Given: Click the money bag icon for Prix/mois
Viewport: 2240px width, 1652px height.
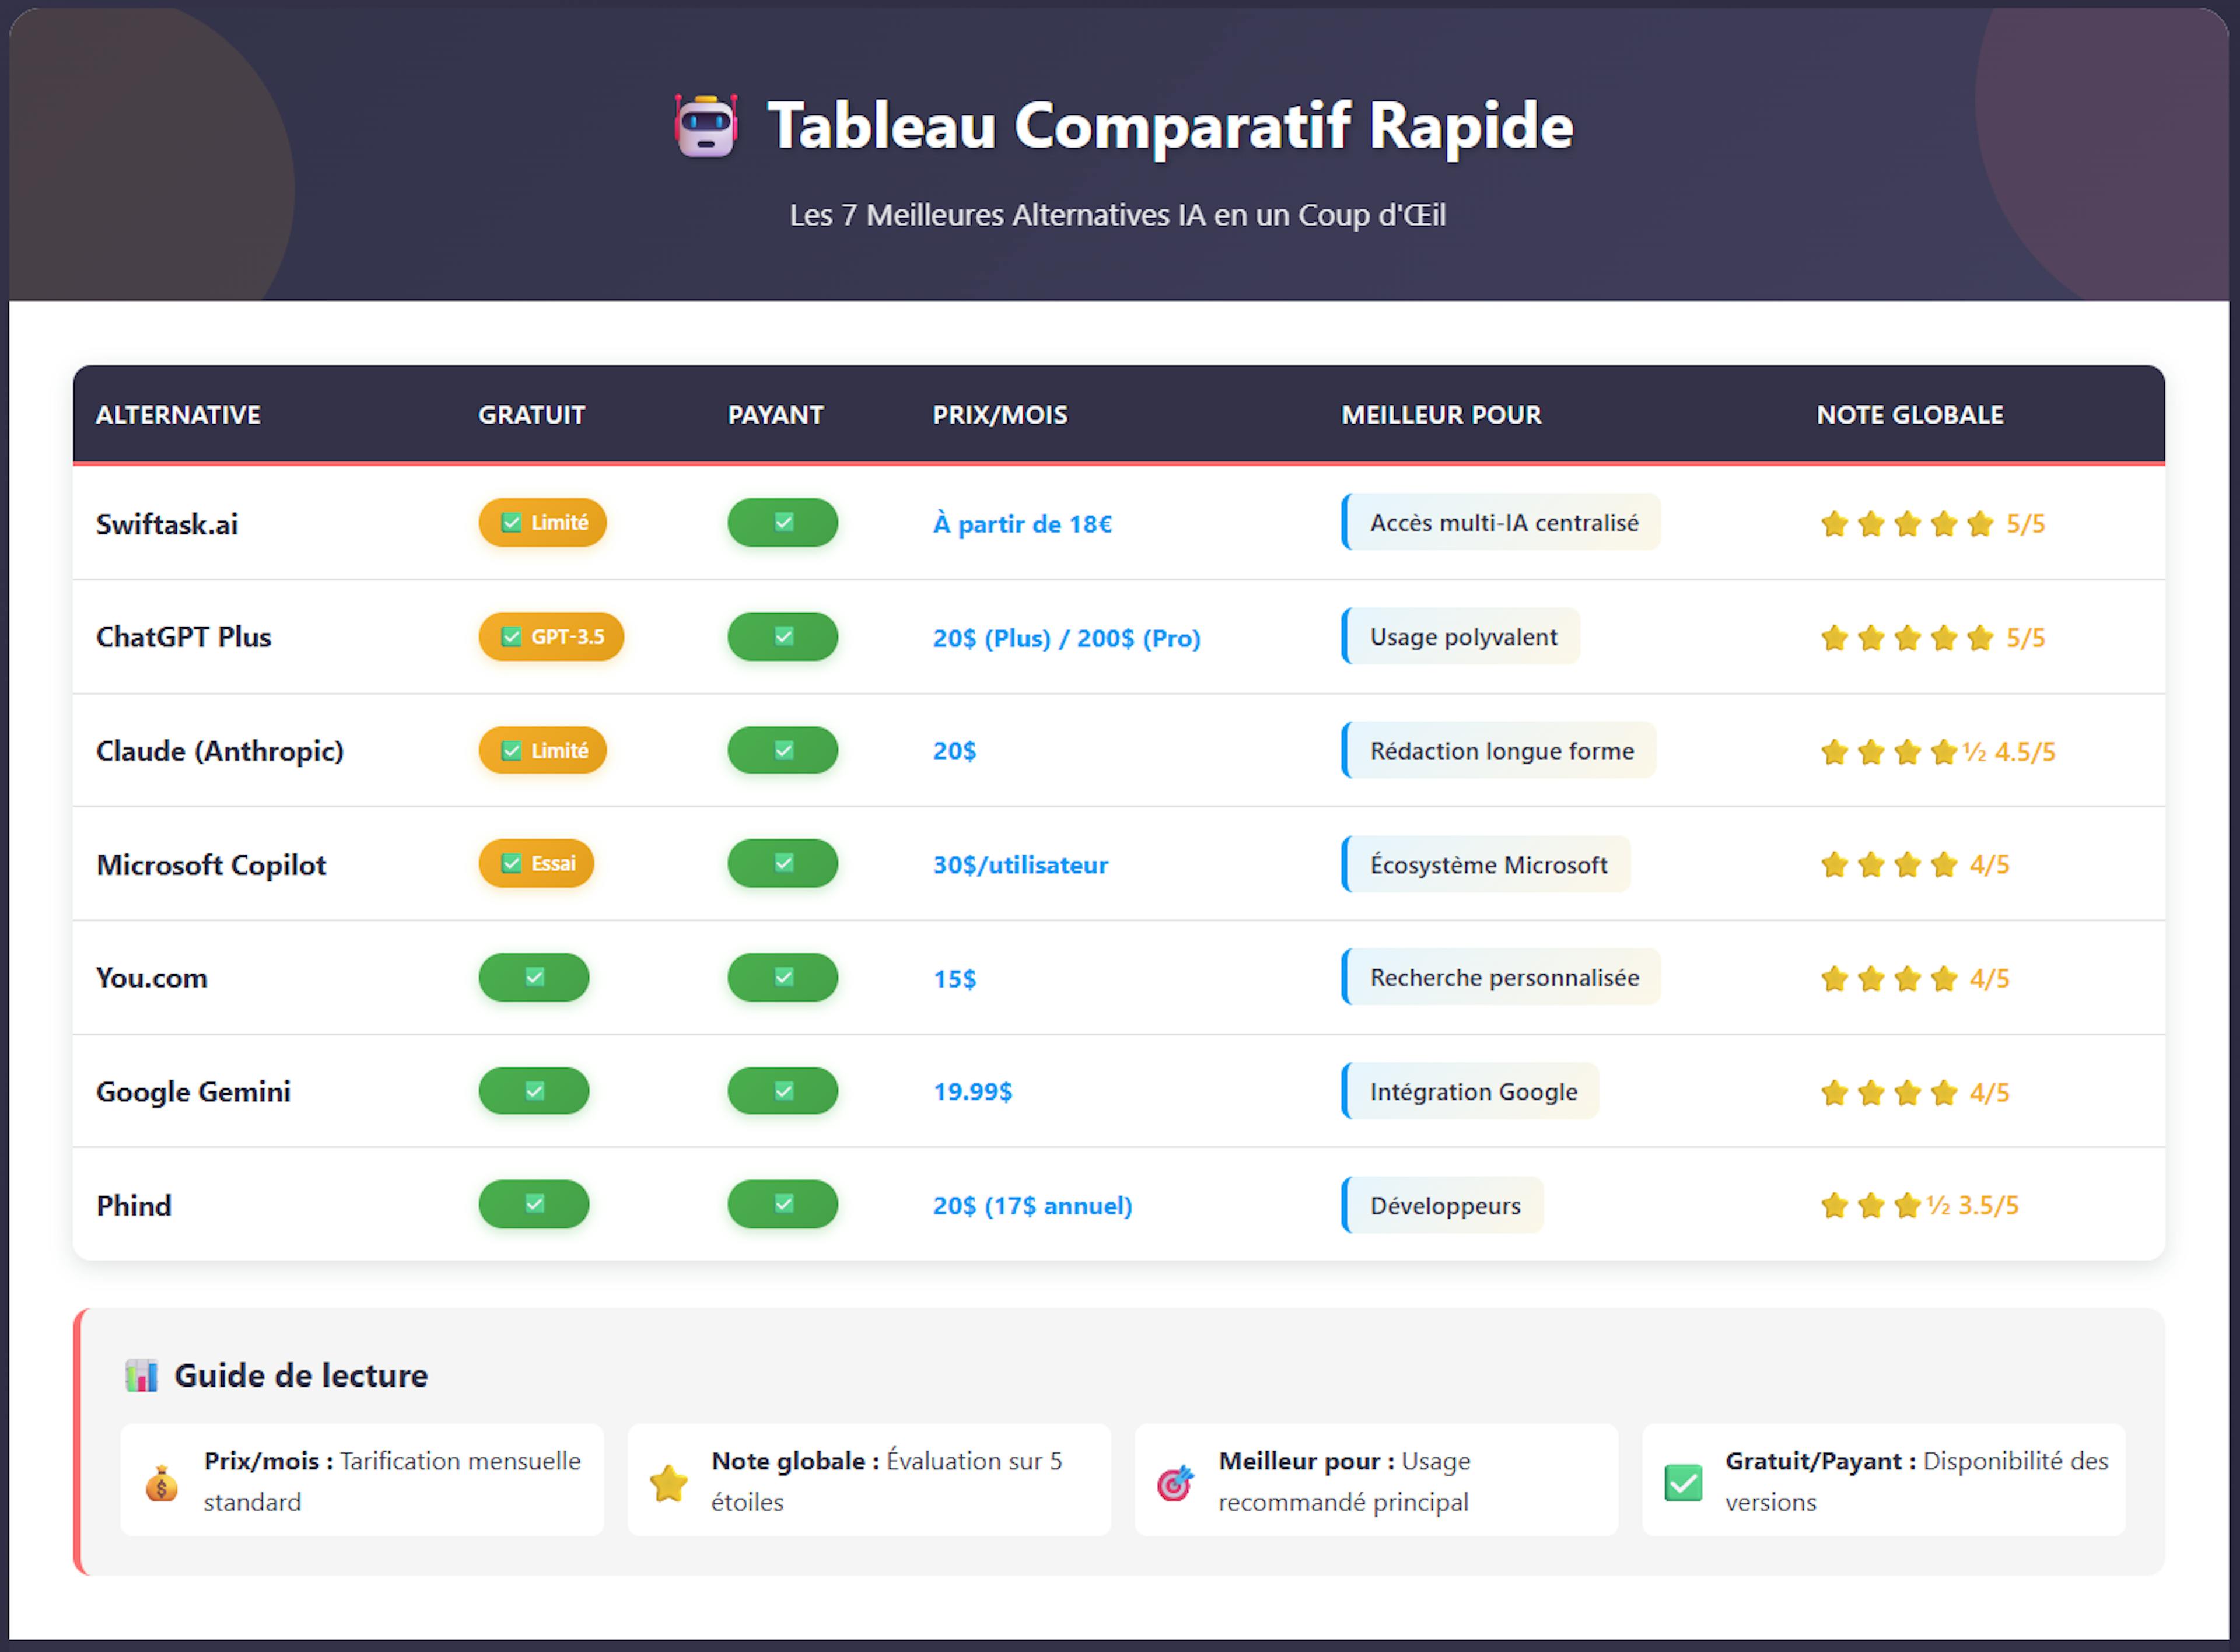Looking at the screenshot, I should tap(161, 1484).
